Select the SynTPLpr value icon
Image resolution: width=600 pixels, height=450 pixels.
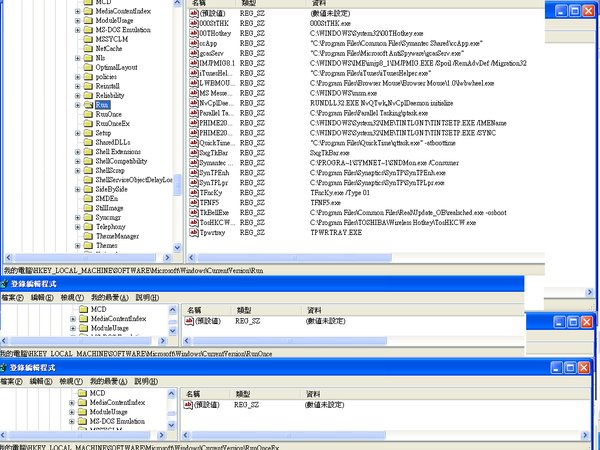point(194,183)
